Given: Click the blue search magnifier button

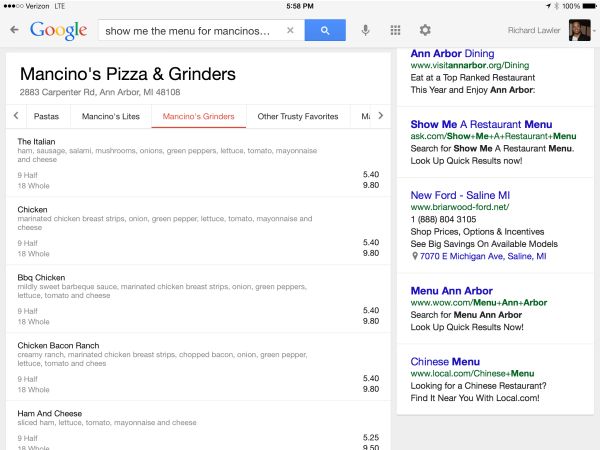Looking at the screenshot, I should tap(325, 30).
